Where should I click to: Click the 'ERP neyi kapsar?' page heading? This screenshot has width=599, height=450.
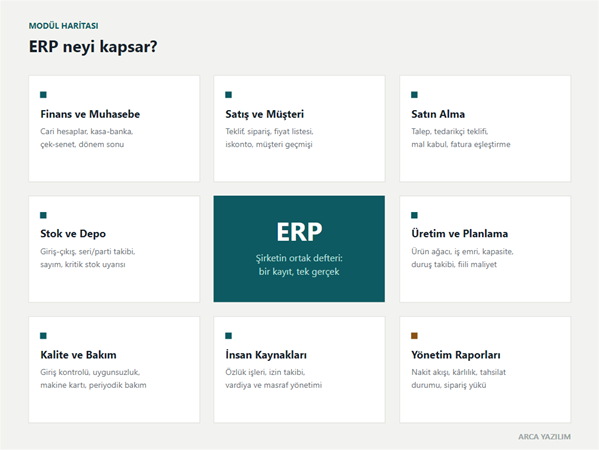point(93,47)
